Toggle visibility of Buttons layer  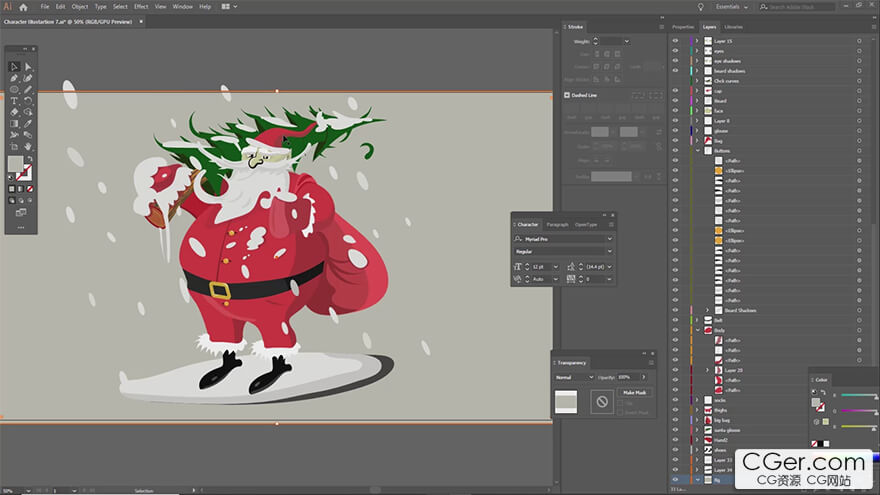pyautogui.click(x=675, y=151)
